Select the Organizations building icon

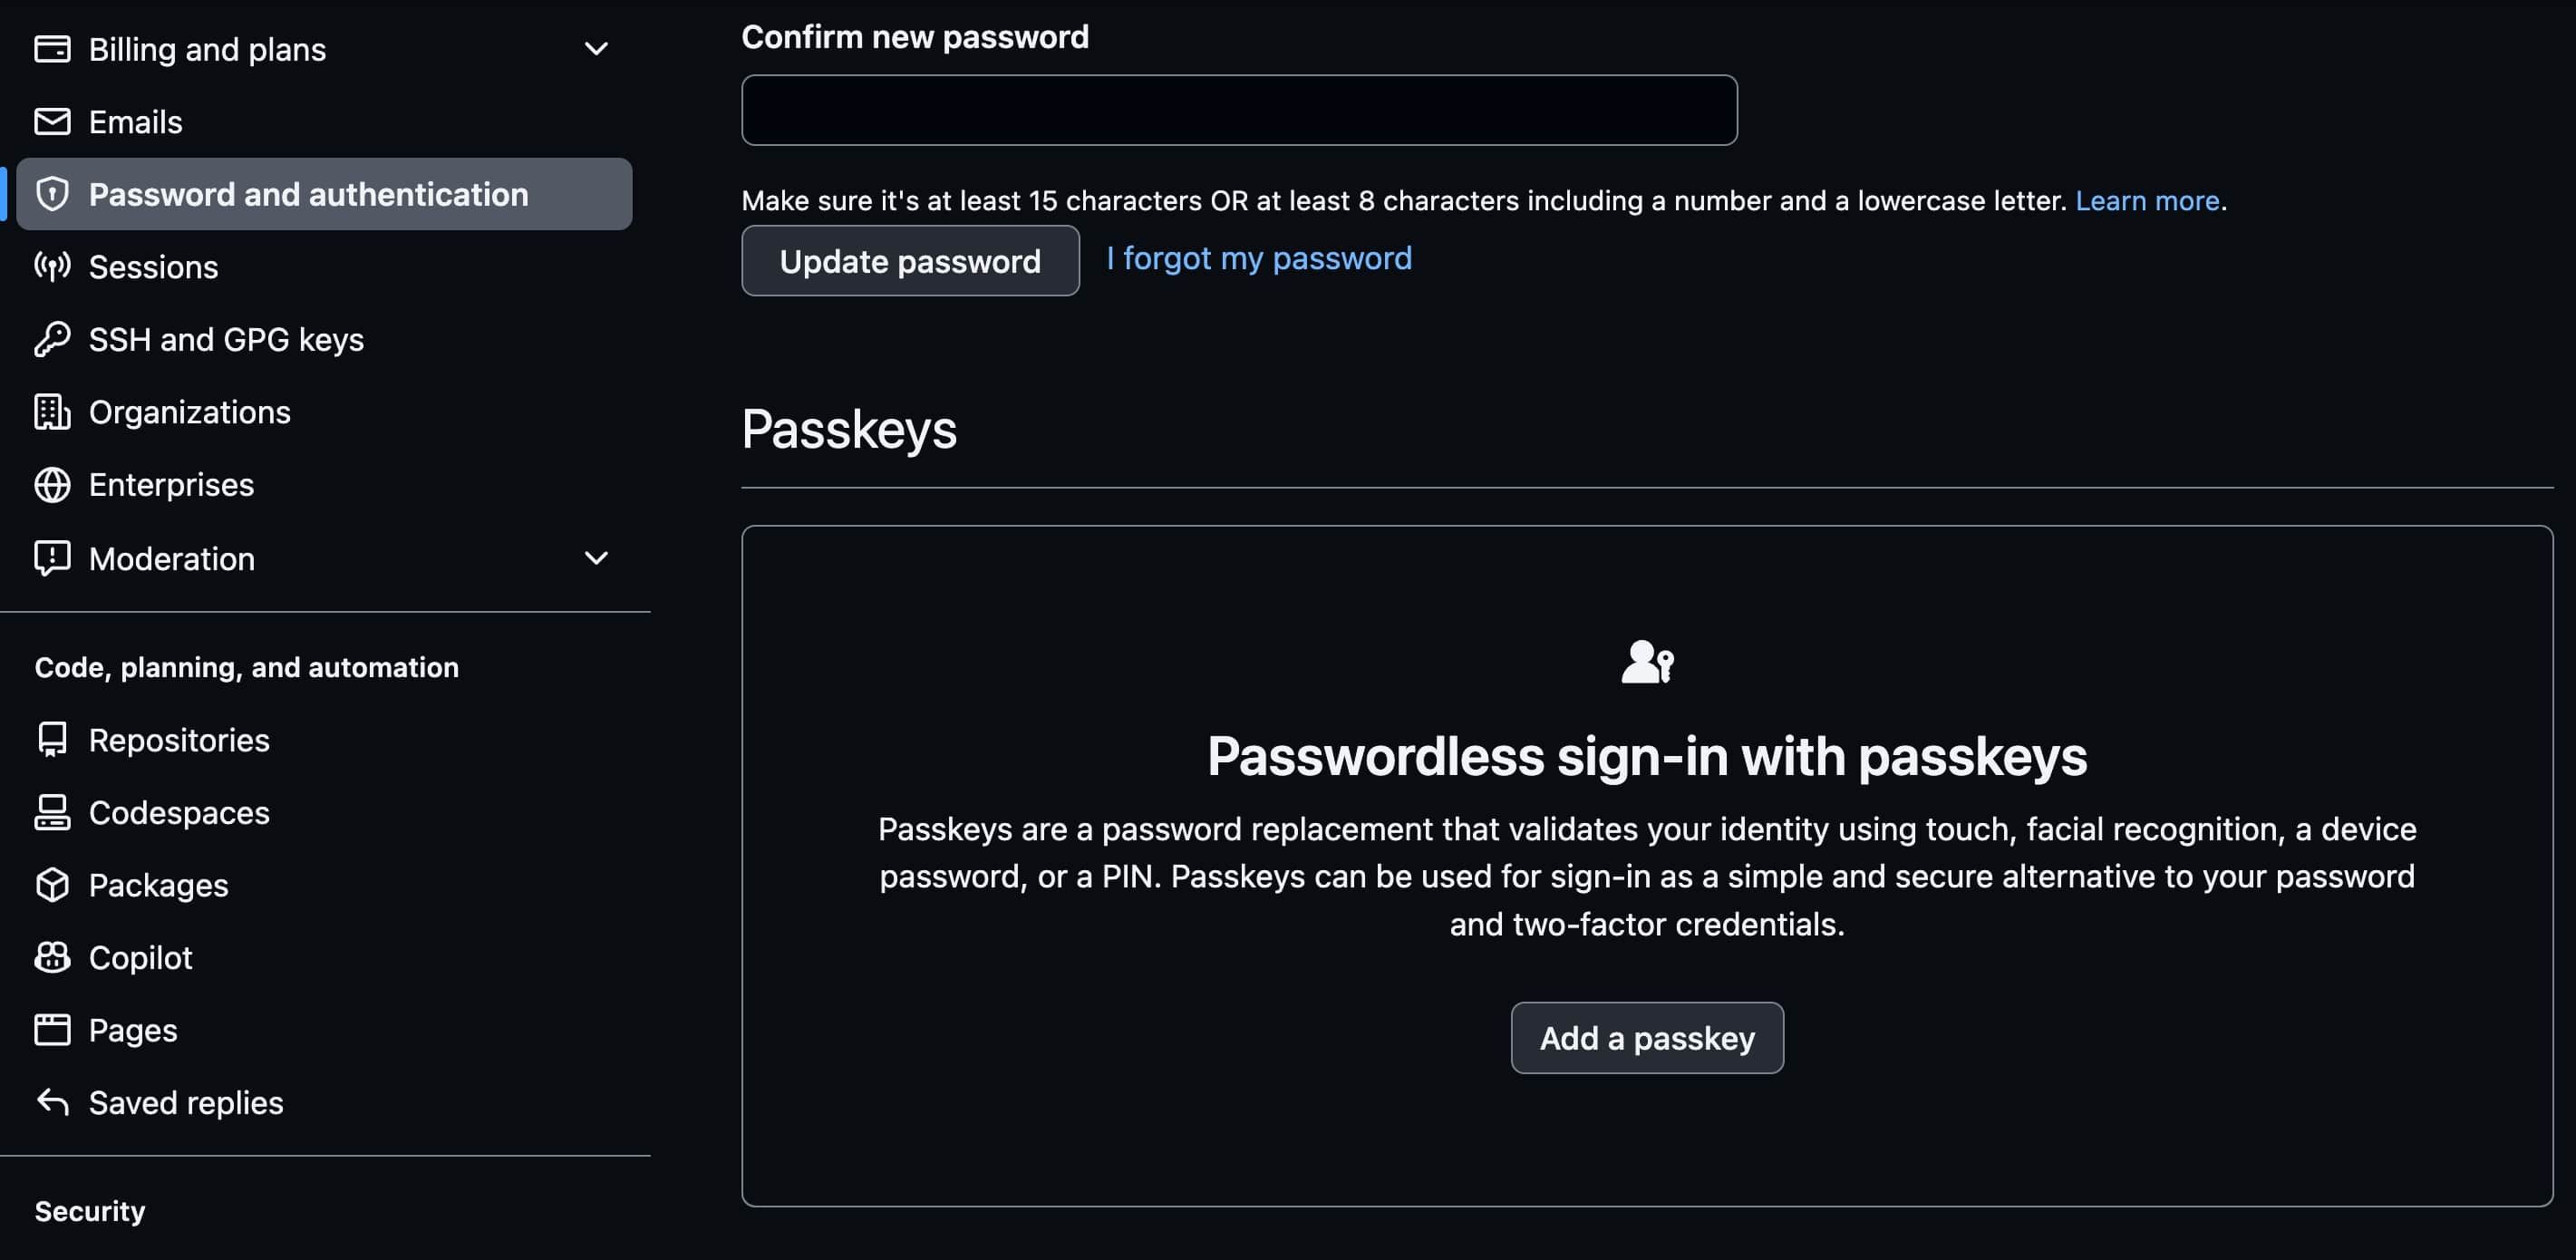click(52, 411)
